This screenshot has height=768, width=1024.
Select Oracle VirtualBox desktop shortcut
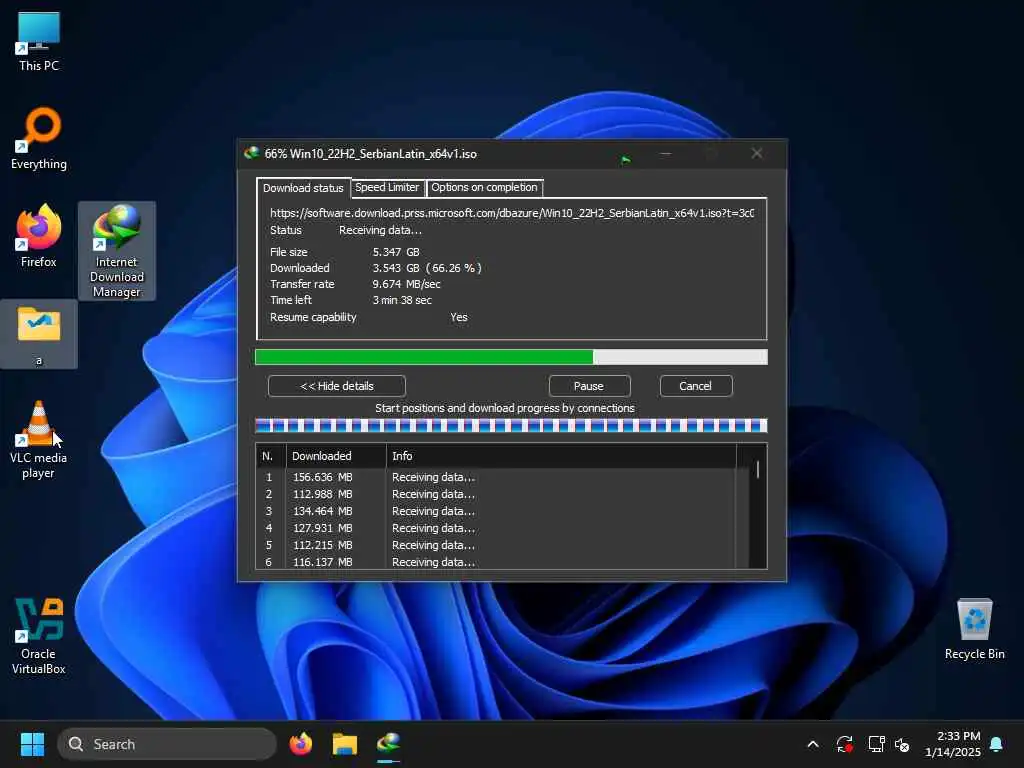(x=39, y=635)
